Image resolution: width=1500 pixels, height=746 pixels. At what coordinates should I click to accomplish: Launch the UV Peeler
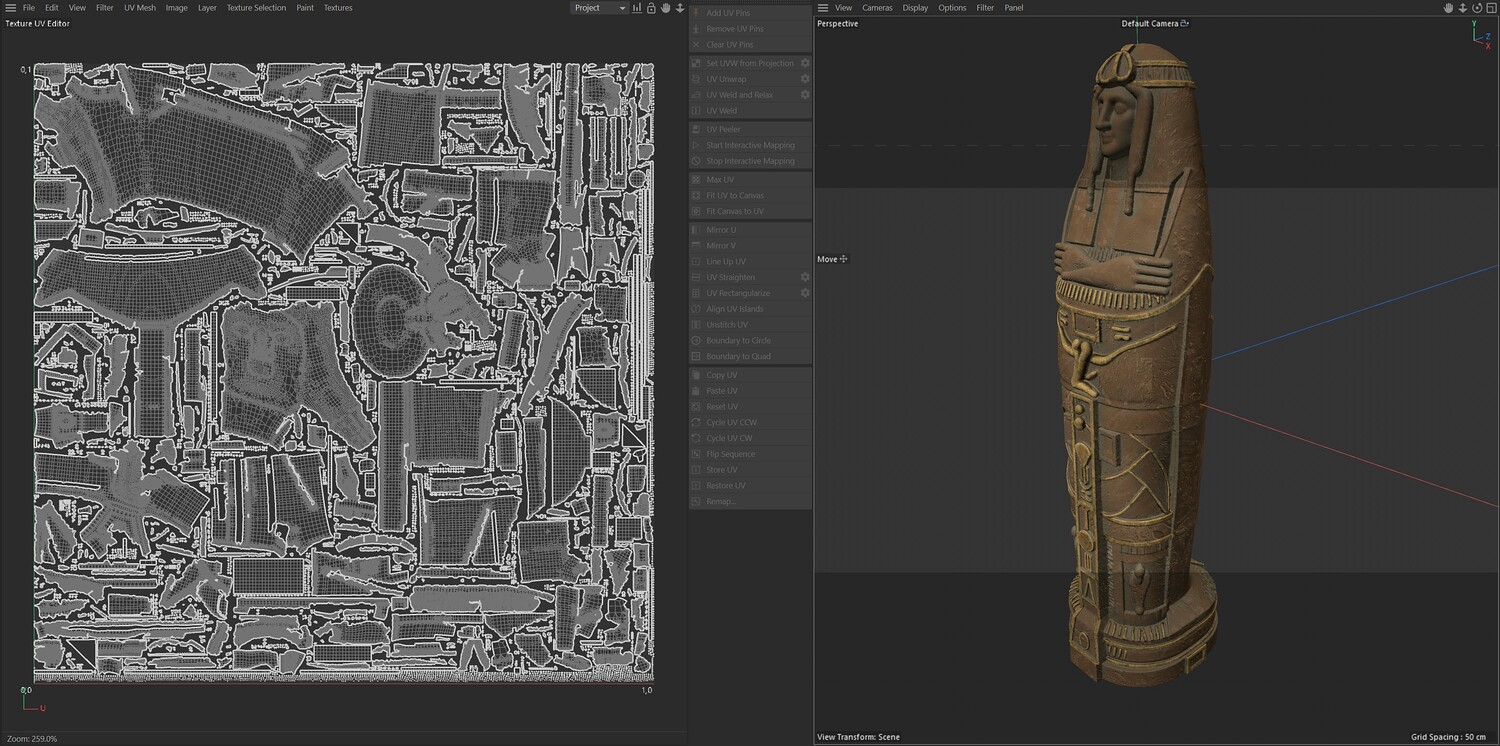(x=750, y=129)
